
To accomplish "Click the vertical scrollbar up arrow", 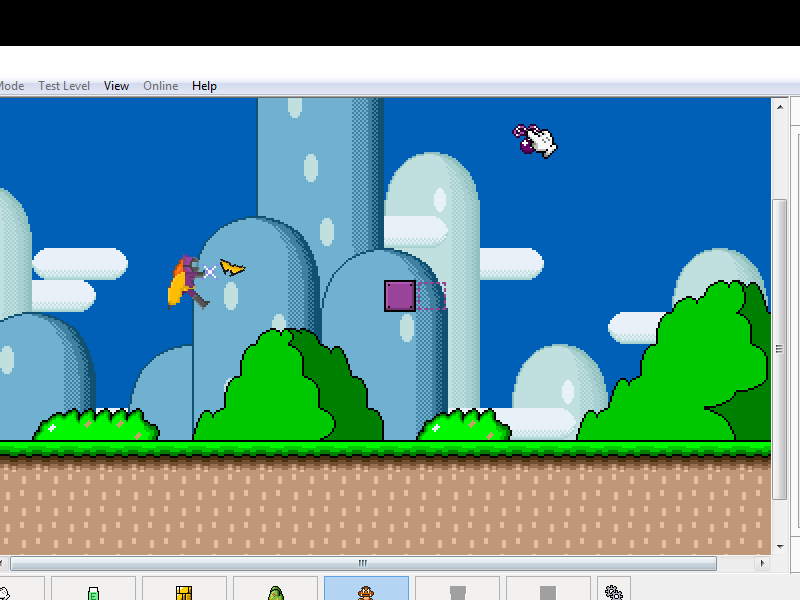I will tap(780, 107).
